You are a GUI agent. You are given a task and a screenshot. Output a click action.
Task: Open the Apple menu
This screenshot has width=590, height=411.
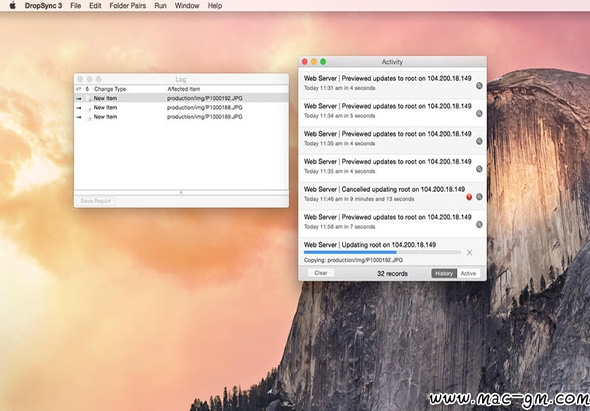pyautogui.click(x=12, y=6)
